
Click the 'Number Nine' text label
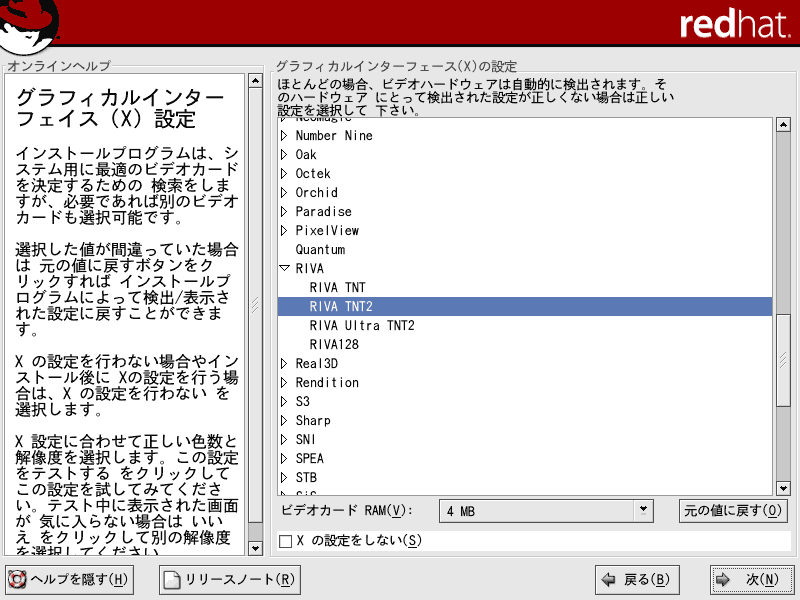(334, 136)
